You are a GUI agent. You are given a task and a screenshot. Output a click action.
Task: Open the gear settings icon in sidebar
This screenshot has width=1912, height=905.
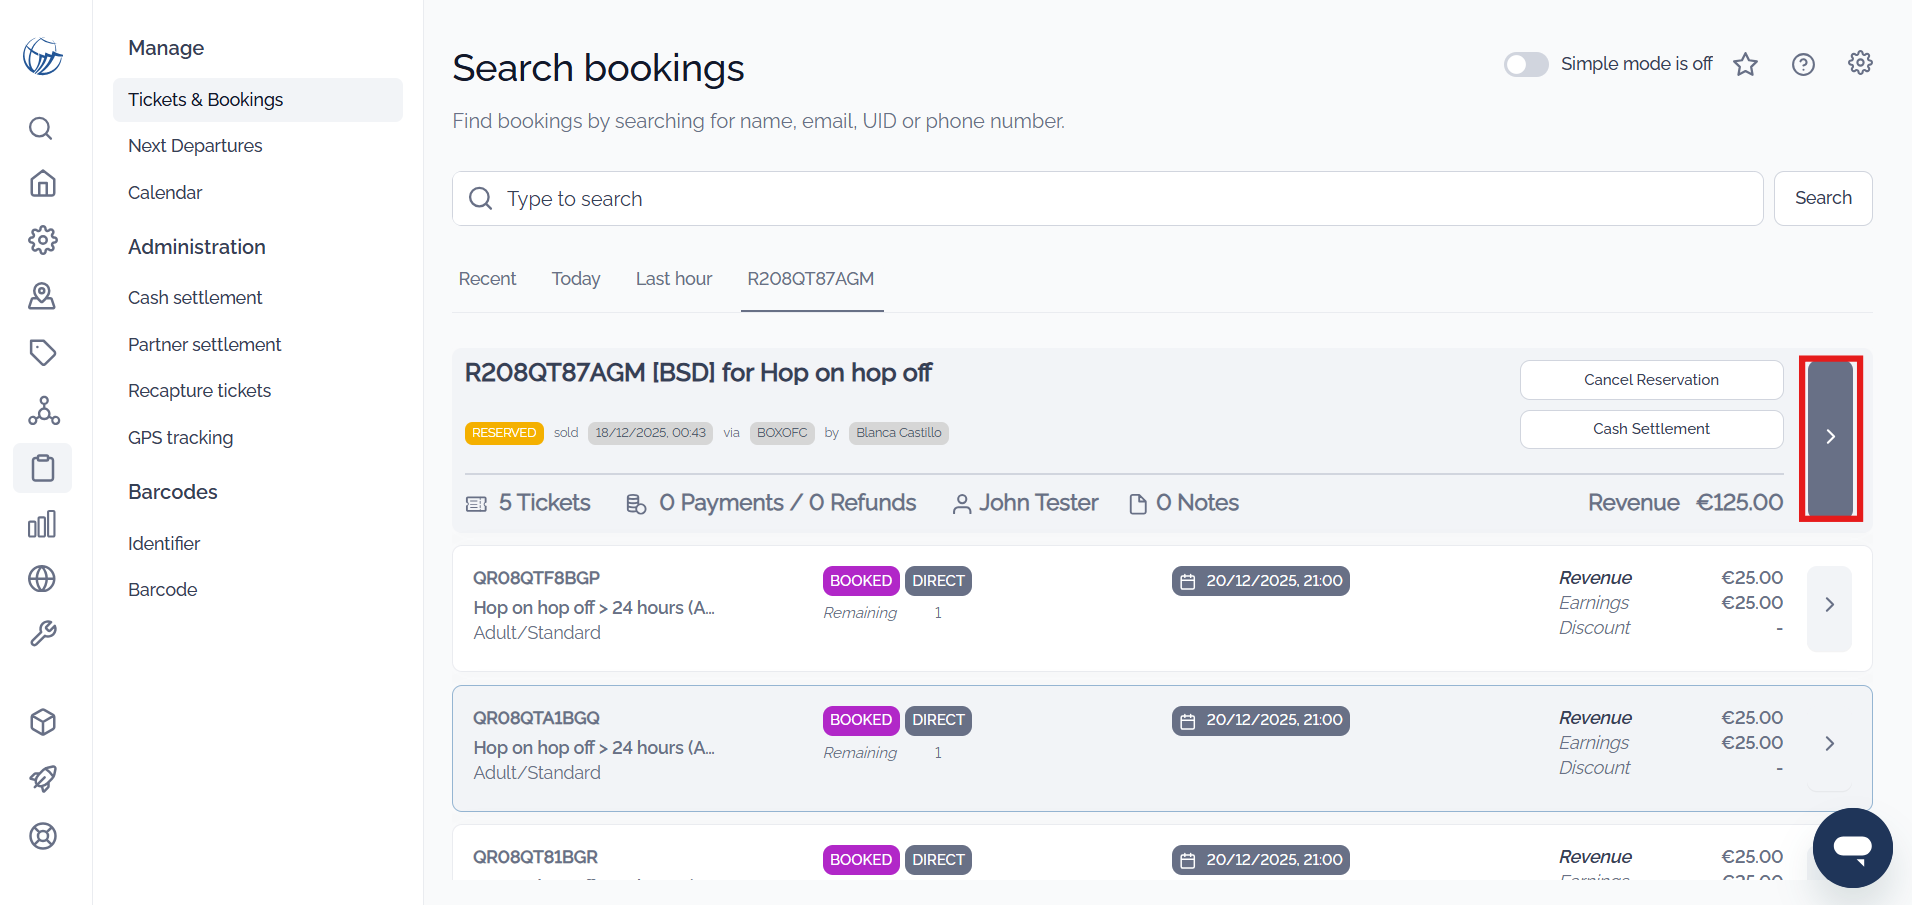[42, 240]
